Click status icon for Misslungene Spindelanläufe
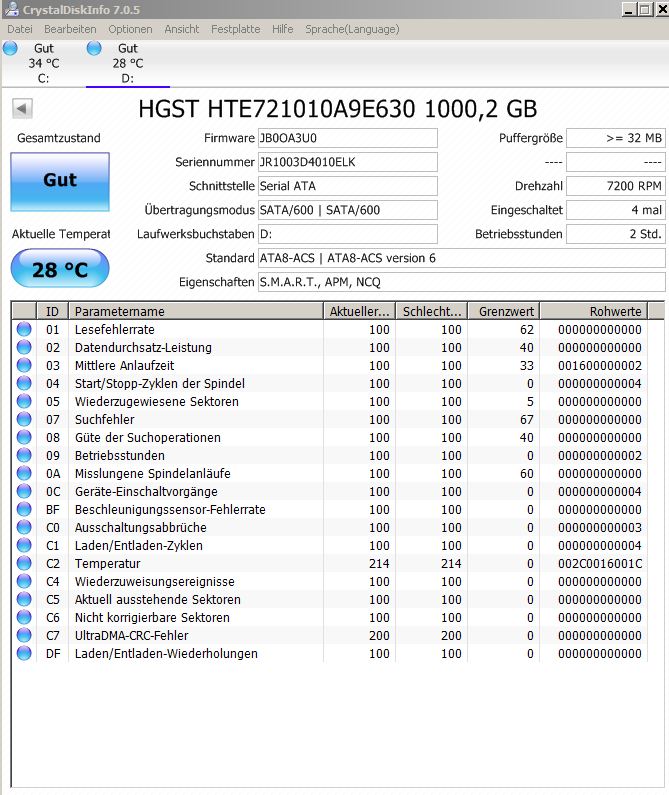This screenshot has width=669, height=795. coord(24,473)
